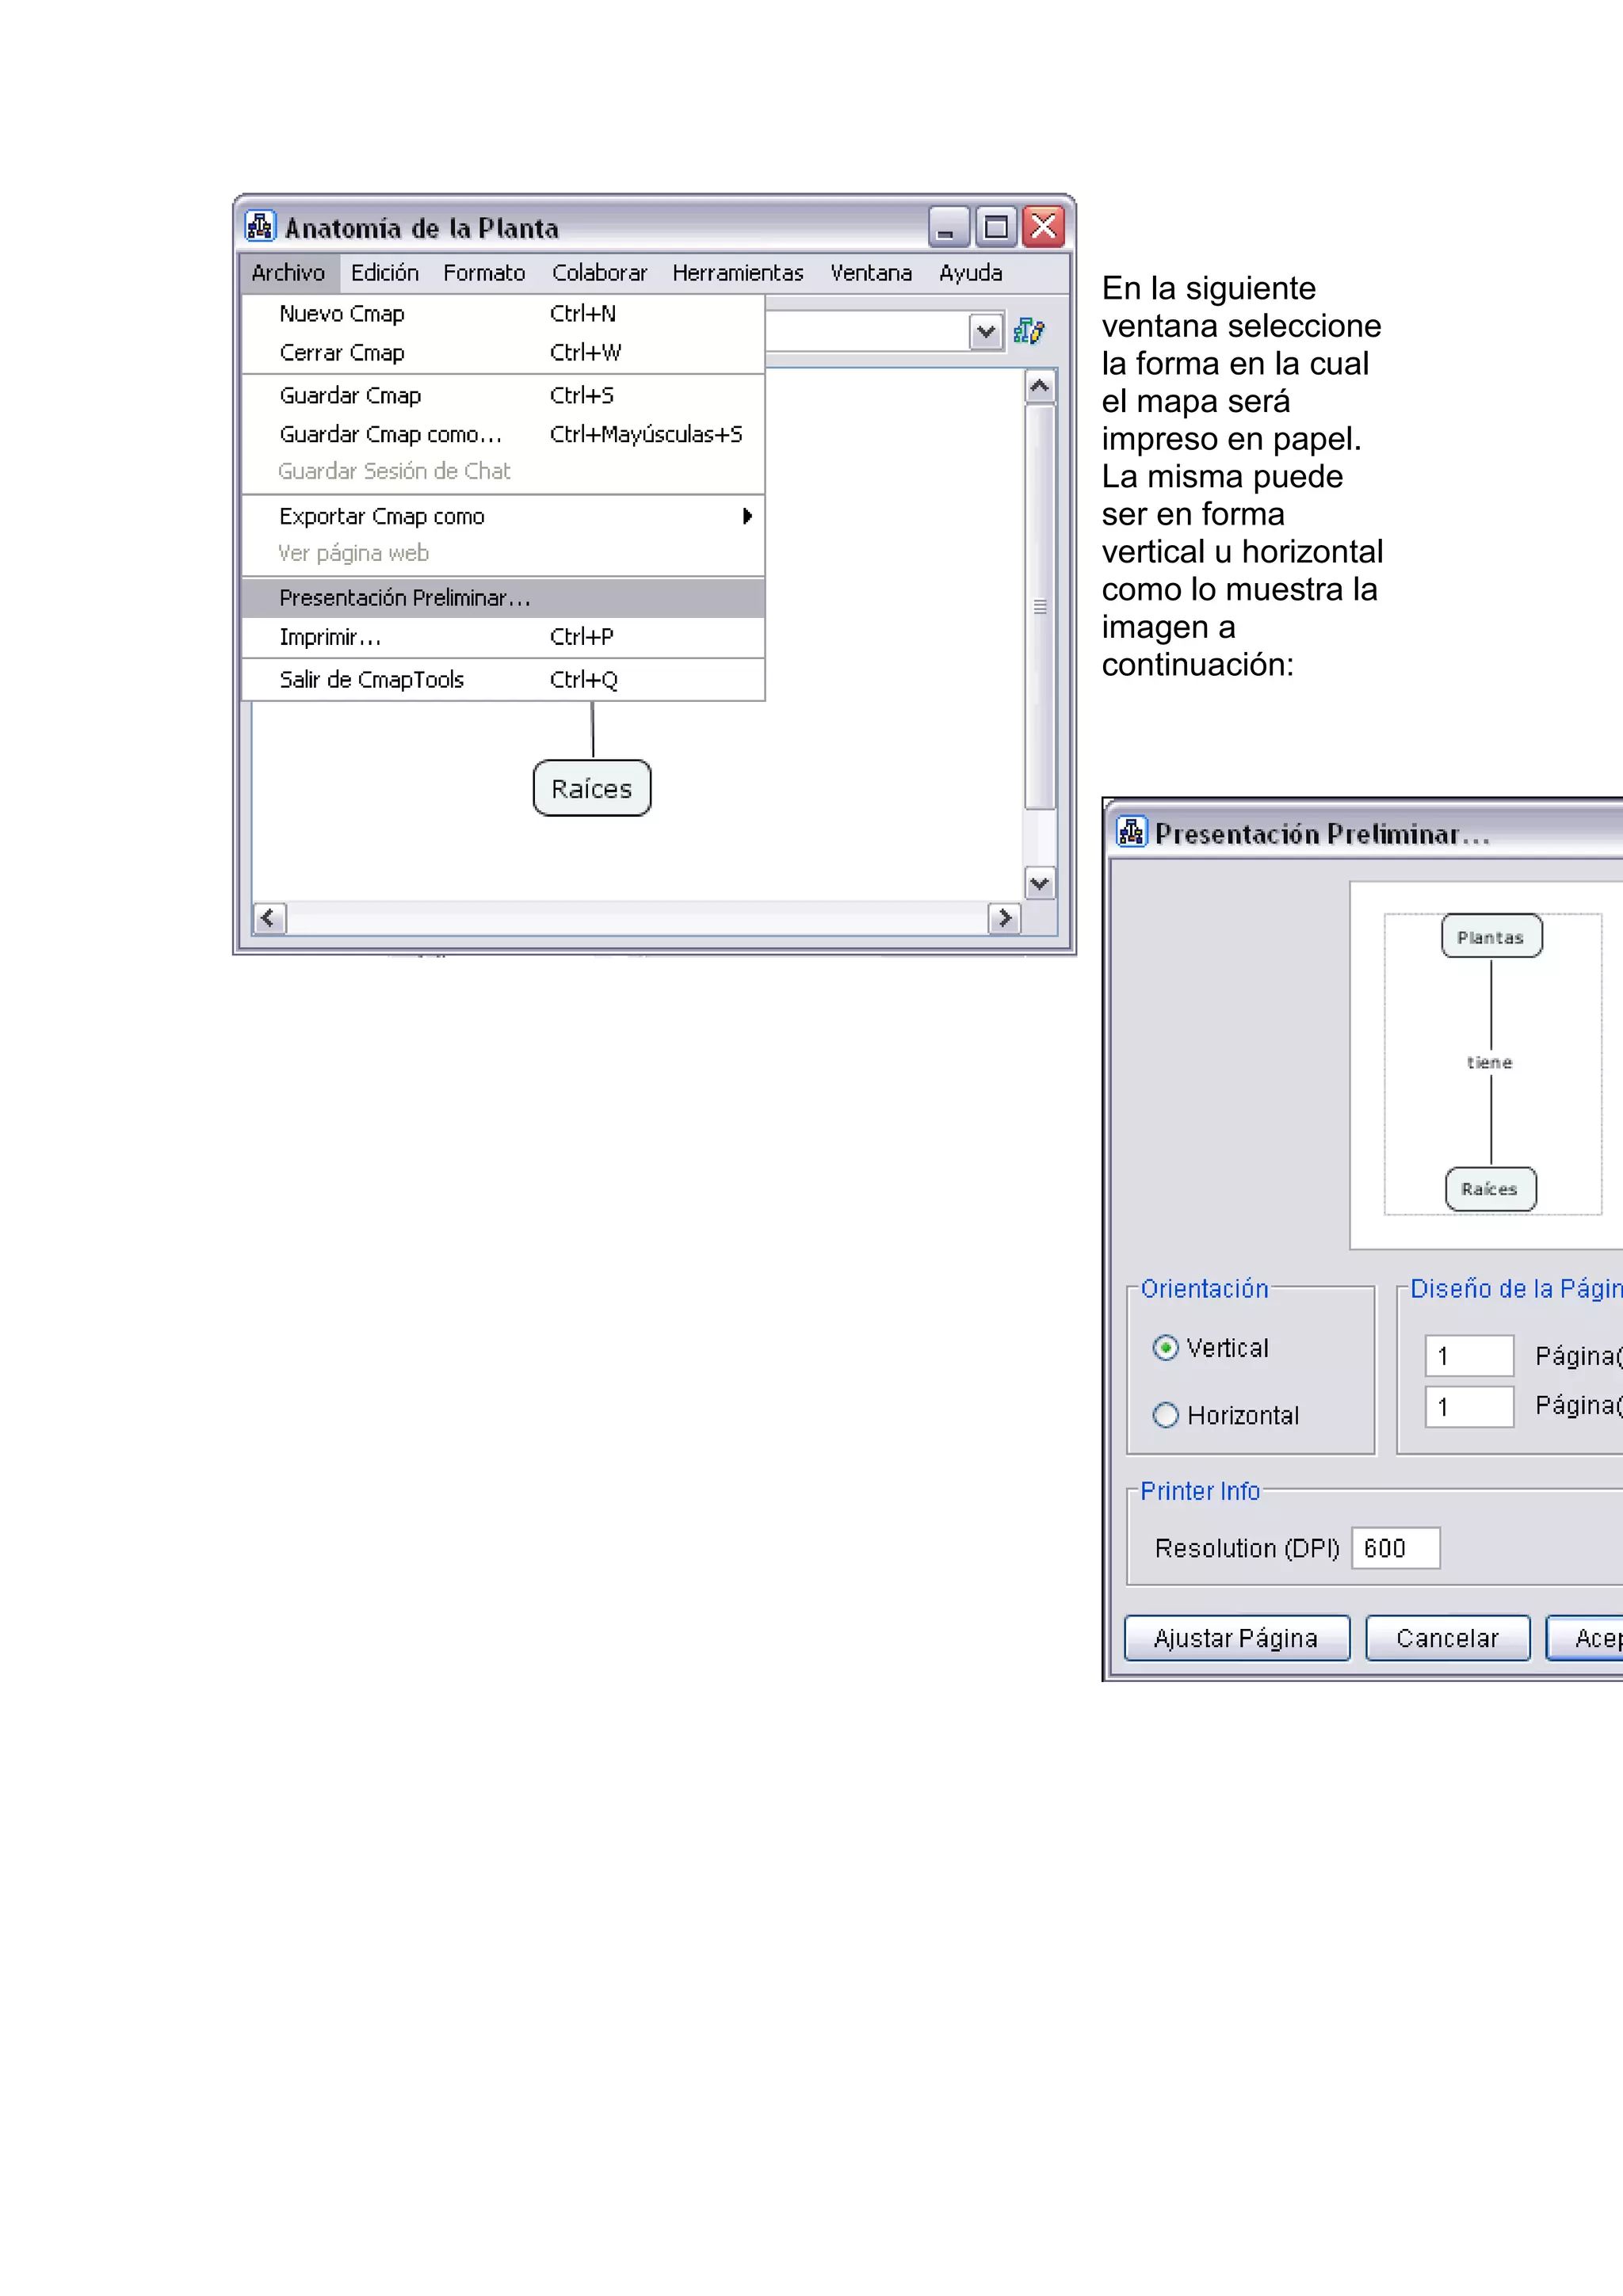Image resolution: width=1623 pixels, height=2296 pixels.
Task: Click the Anatomía de la Planta window icon
Action: 260,227
